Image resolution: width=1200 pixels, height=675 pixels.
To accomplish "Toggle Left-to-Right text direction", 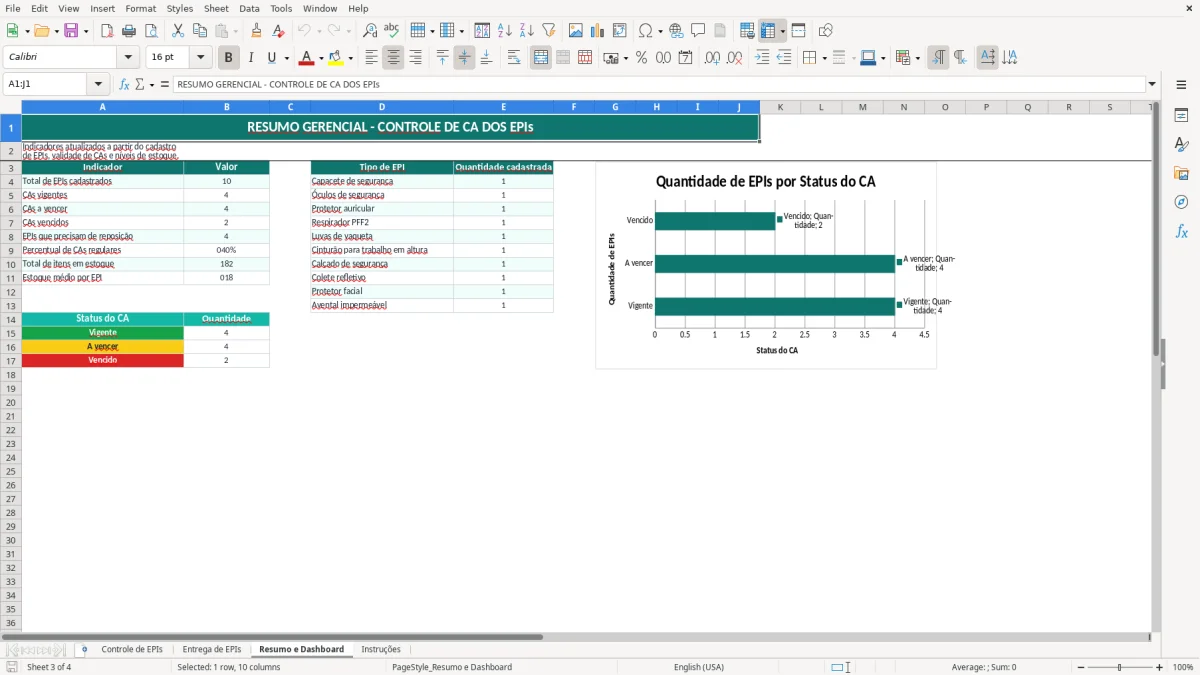I will tap(938, 58).
